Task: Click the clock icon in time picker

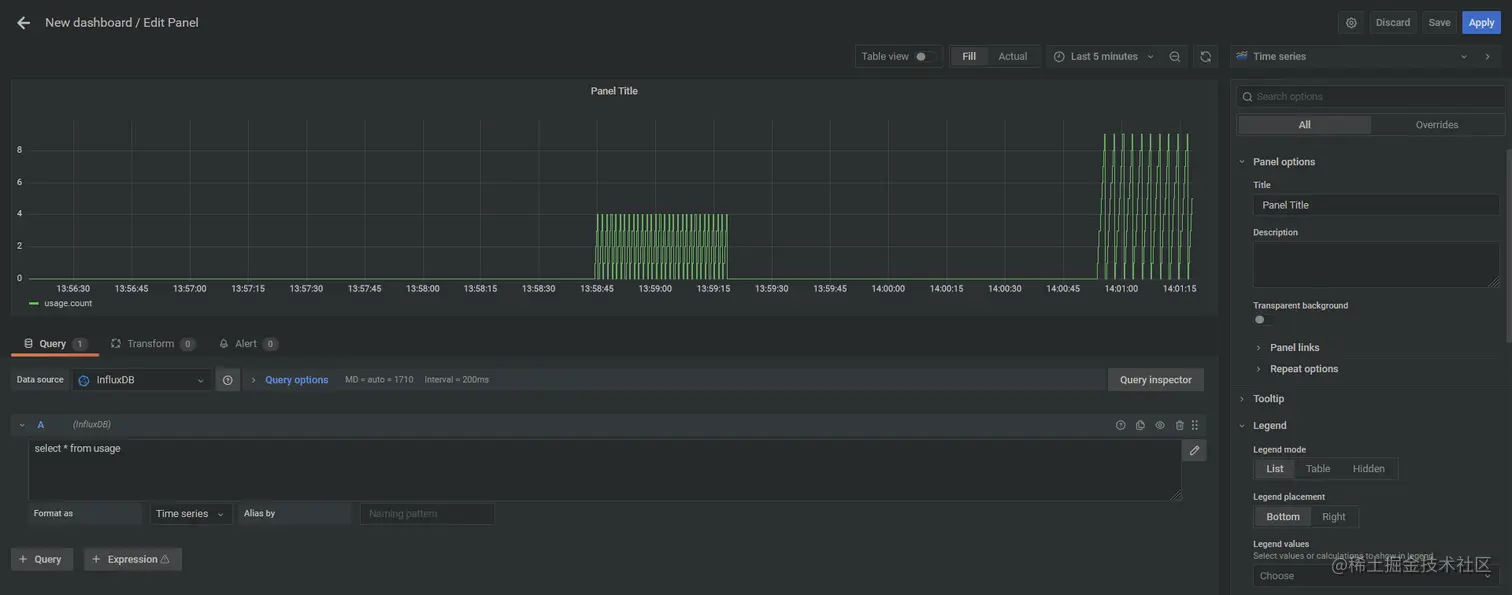Action: click(x=1059, y=57)
